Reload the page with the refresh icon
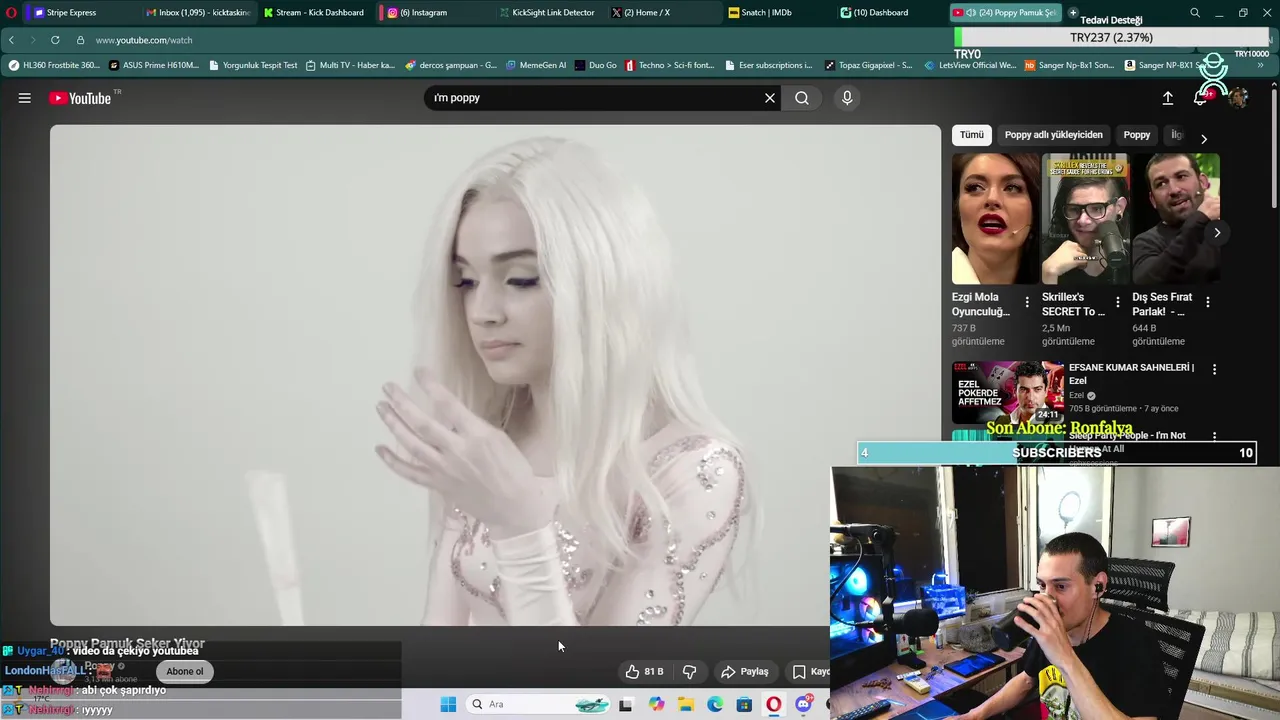The height and width of the screenshot is (720, 1280). click(x=55, y=40)
